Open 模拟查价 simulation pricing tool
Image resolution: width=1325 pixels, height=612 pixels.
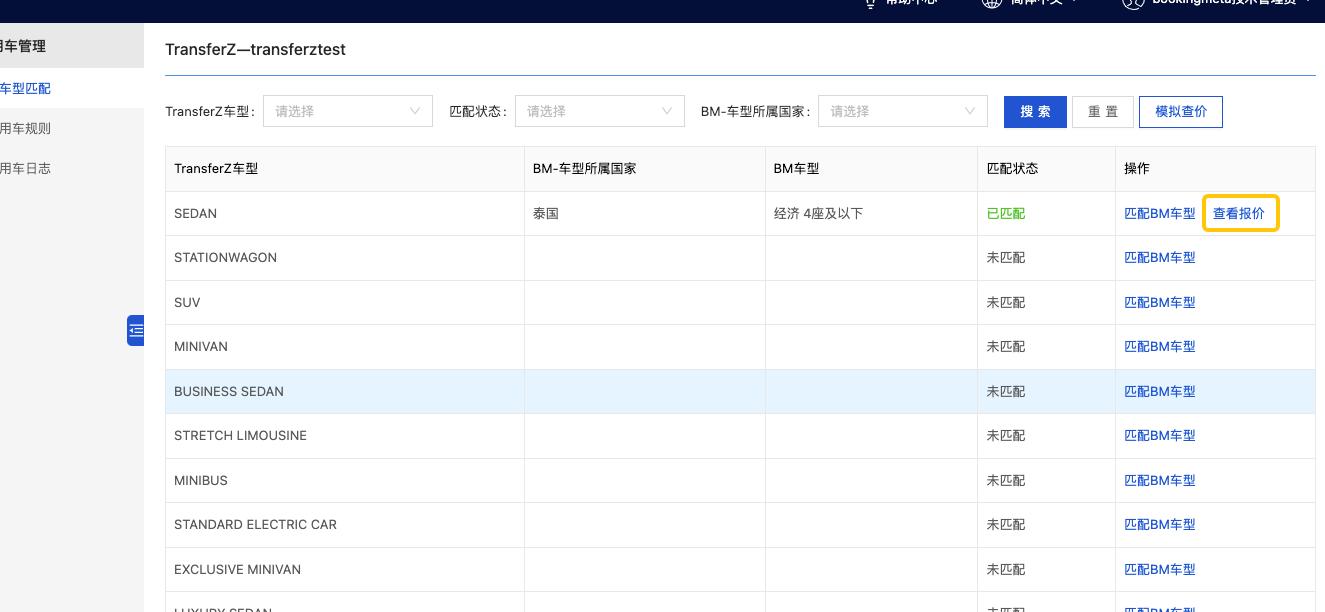click(x=1180, y=111)
